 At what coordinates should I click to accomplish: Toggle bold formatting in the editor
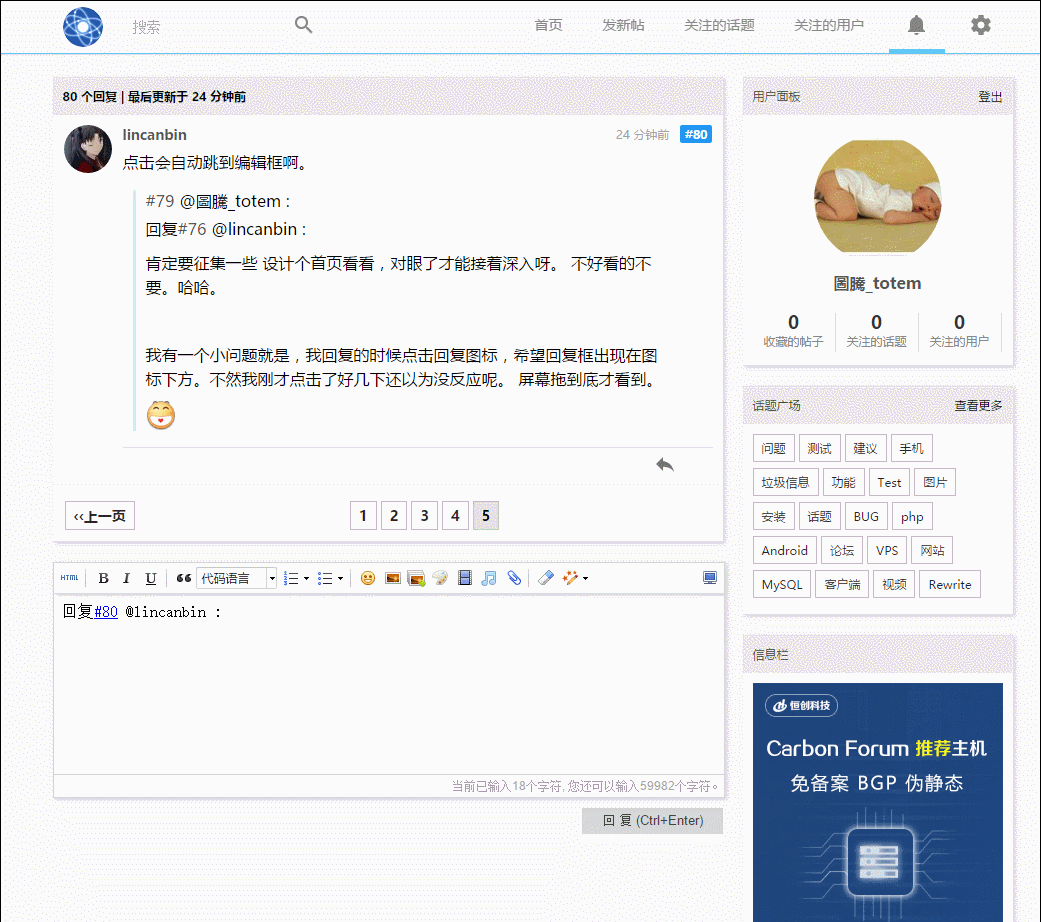pyautogui.click(x=104, y=578)
